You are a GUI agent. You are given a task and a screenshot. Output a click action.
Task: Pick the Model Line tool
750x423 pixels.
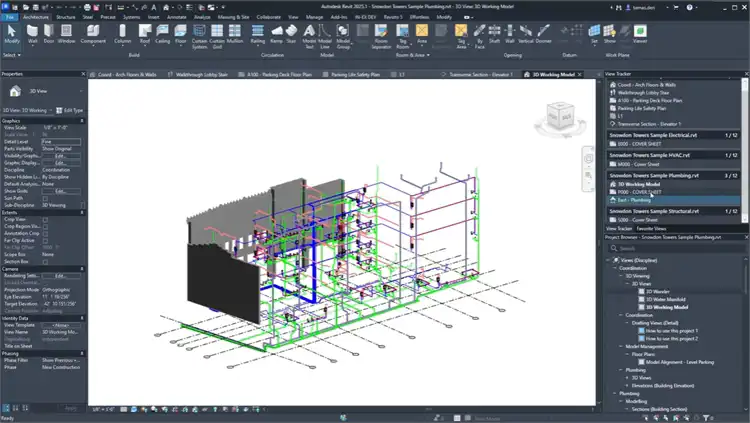(325, 36)
